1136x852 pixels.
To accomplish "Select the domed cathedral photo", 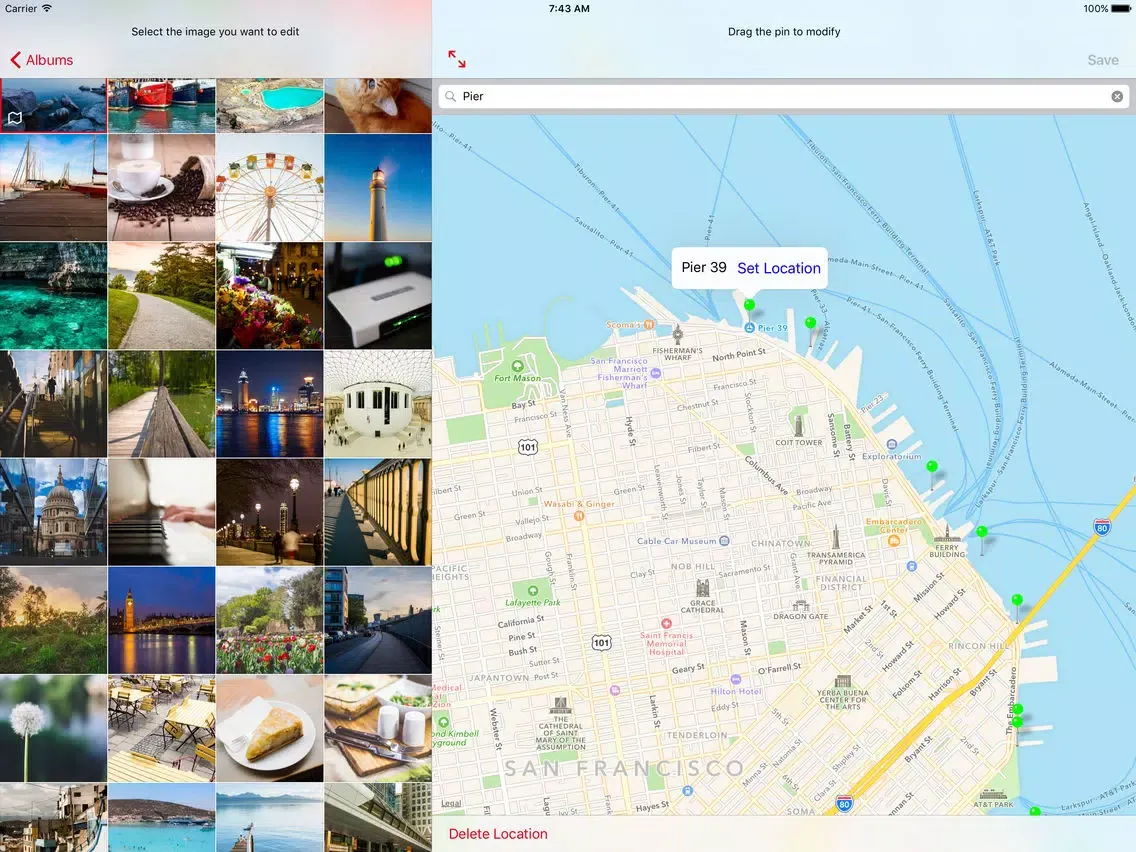I will point(53,512).
